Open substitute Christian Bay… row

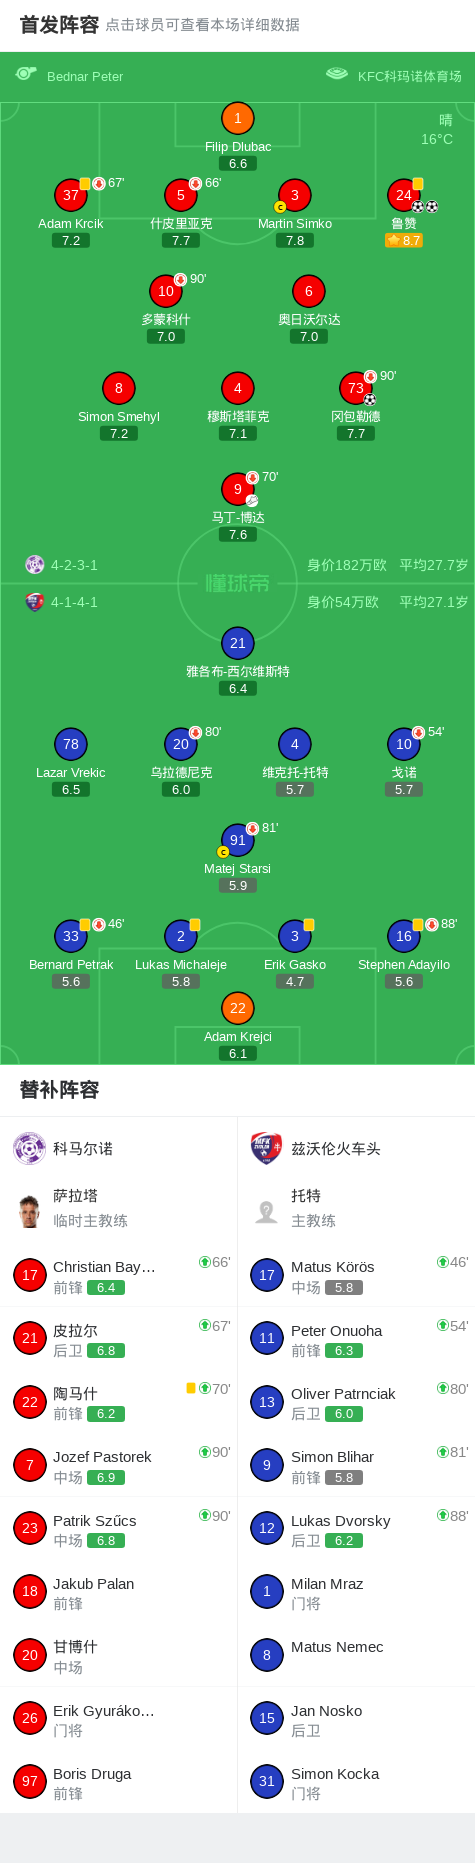(x=119, y=1276)
